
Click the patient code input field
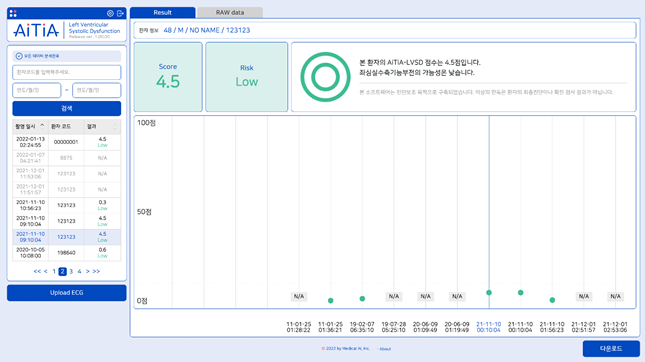(x=67, y=72)
